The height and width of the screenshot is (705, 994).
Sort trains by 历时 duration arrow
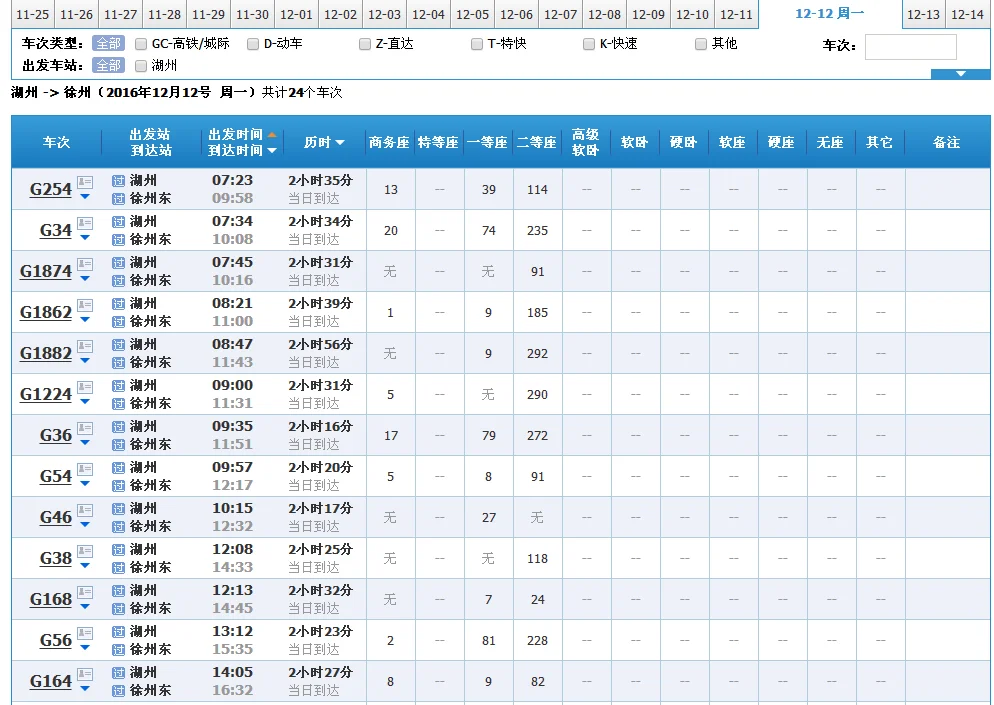pos(340,142)
